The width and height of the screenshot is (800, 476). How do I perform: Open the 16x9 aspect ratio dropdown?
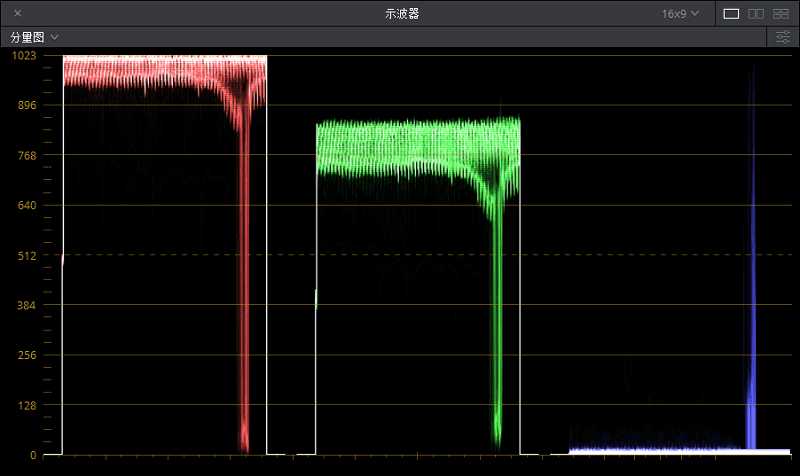(x=680, y=14)
